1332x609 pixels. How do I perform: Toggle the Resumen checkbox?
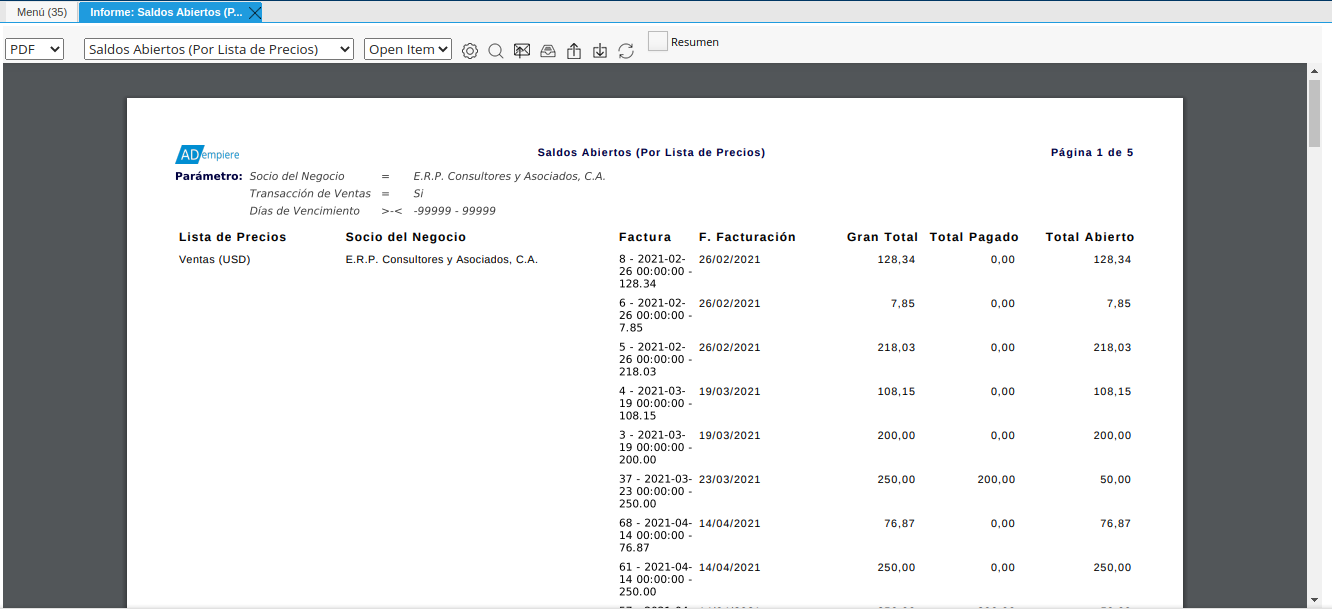(657, 41)
